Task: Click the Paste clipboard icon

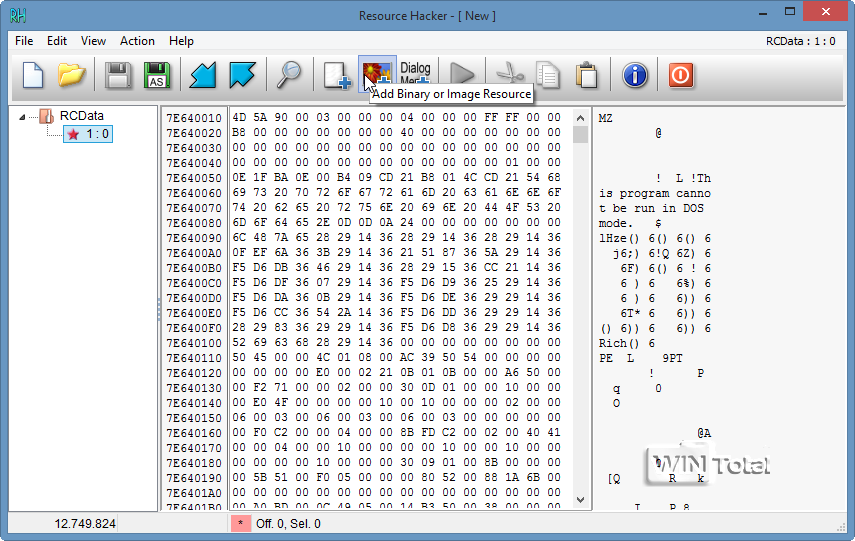Action: pos(587,75)
